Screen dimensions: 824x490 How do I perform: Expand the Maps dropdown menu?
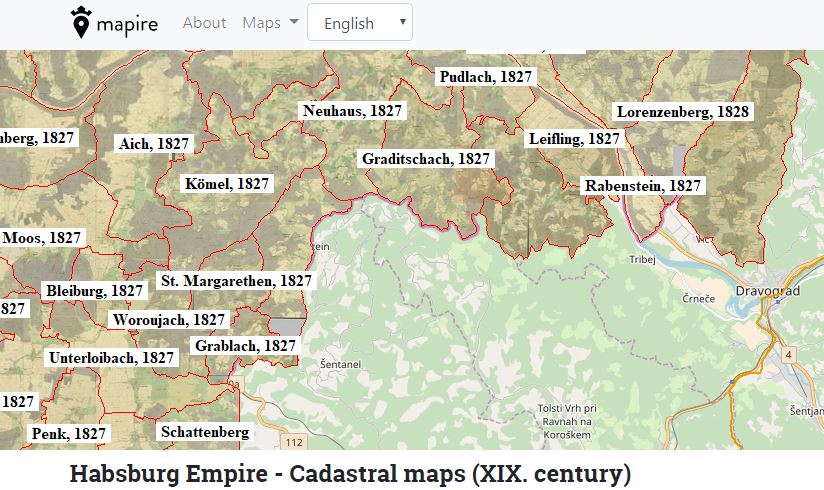270,22
